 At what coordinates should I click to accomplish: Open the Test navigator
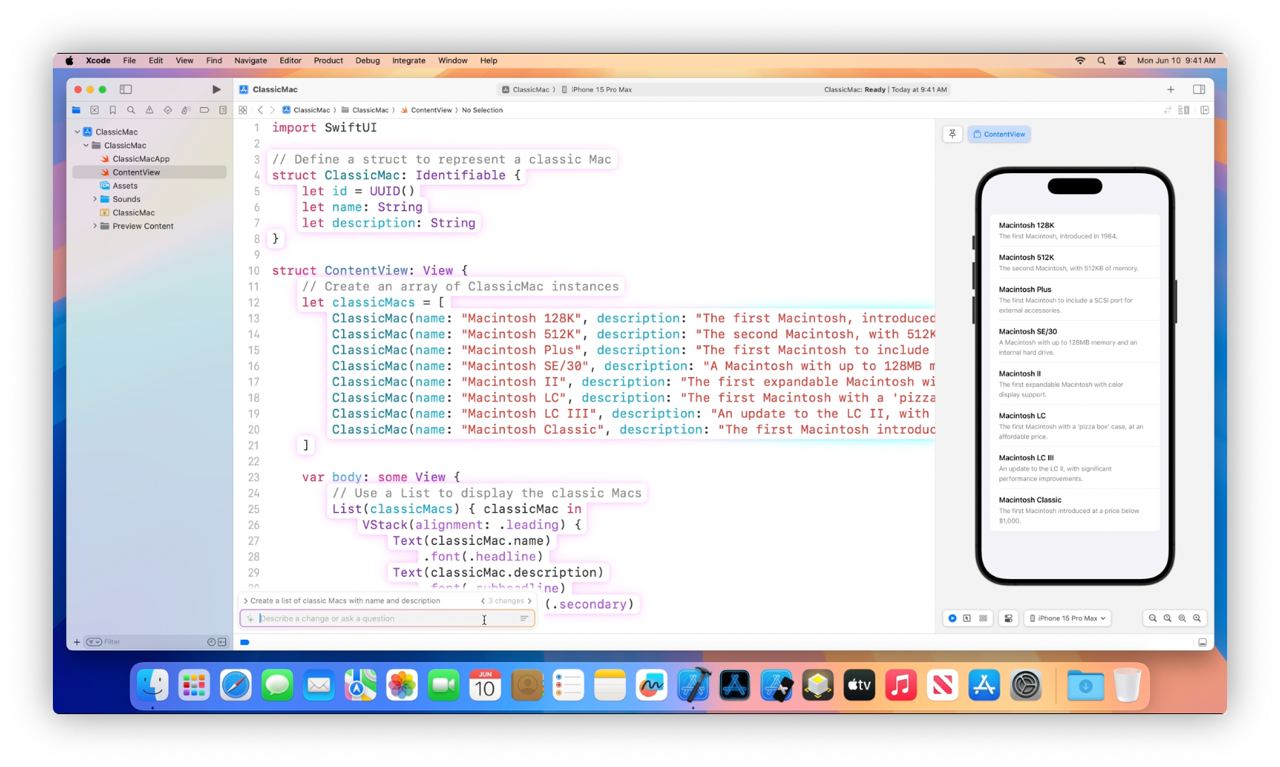click(x=167, y=110)
